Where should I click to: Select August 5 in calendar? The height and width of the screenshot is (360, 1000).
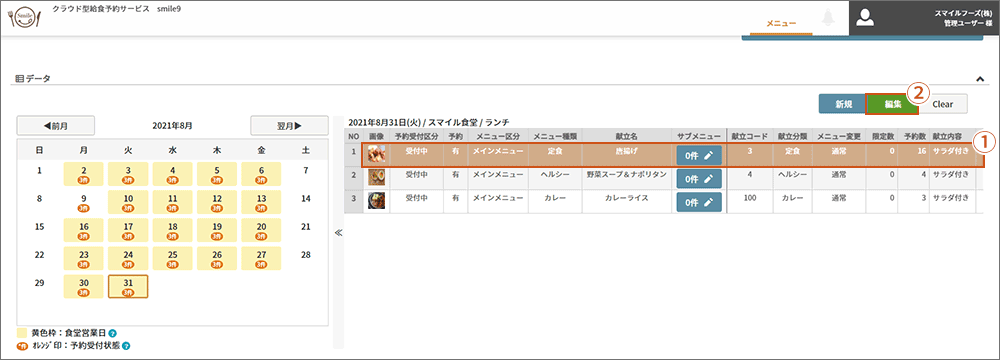tap(217, 174)
